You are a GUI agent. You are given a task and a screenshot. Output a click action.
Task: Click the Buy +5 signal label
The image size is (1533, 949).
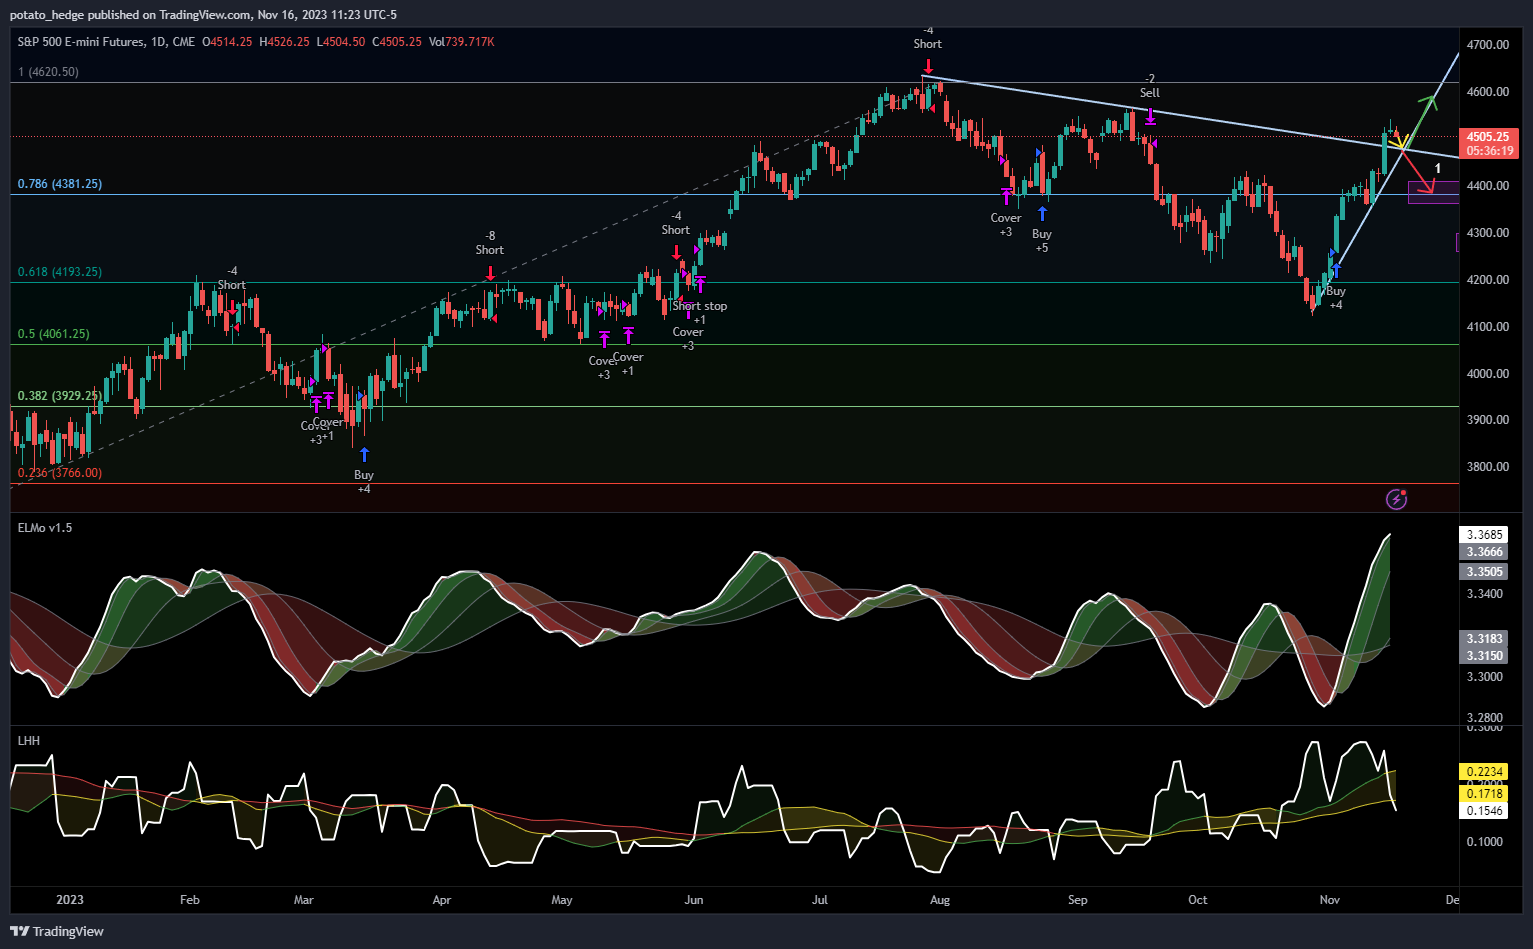(x=1042, y=241)
